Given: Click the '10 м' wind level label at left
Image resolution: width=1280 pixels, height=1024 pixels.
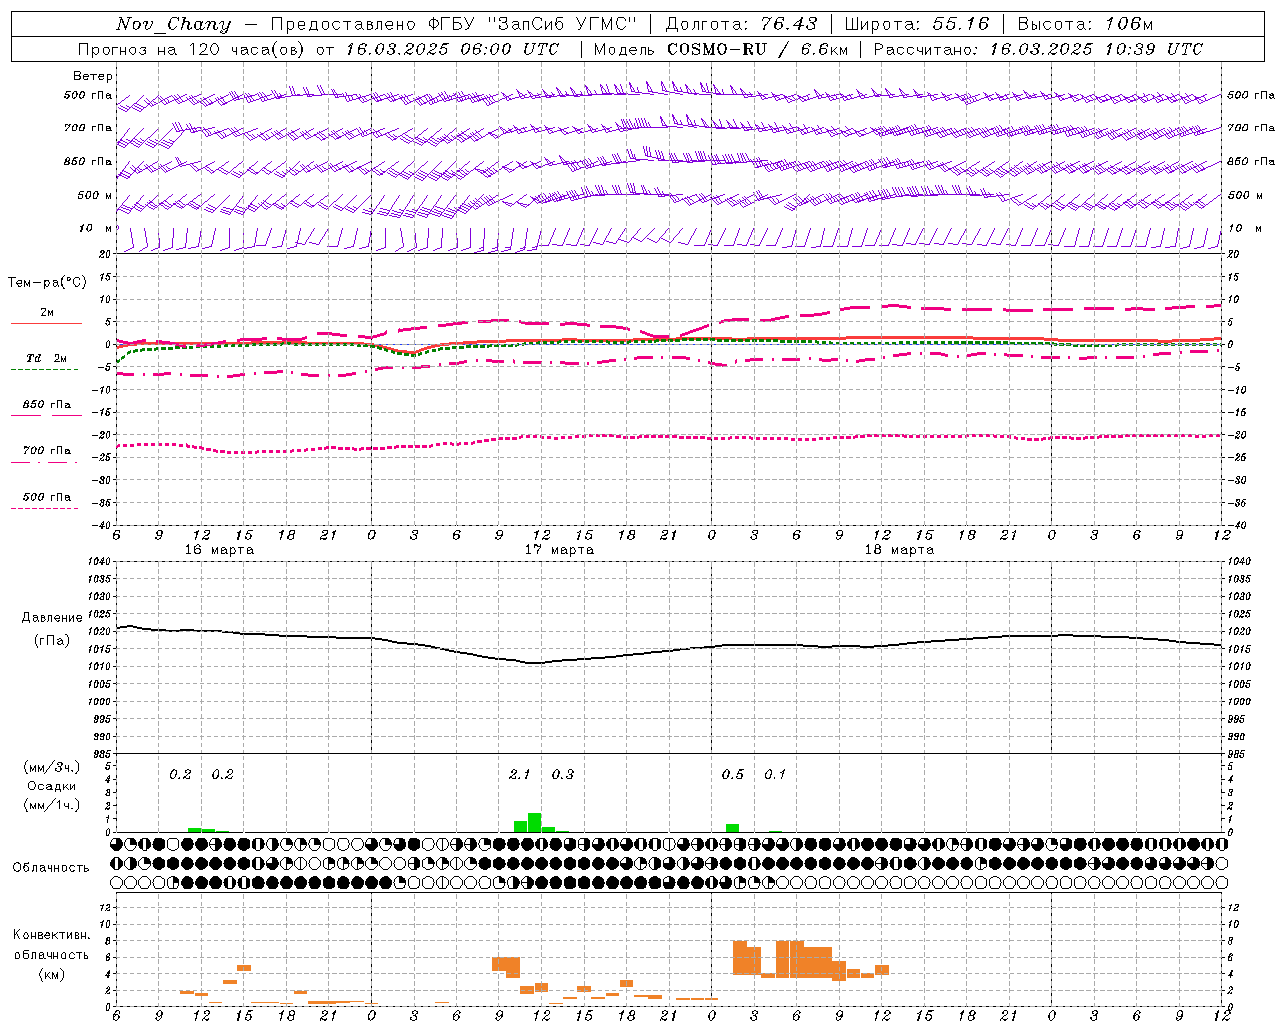Looking at the screenshot, I should (95, 228).
